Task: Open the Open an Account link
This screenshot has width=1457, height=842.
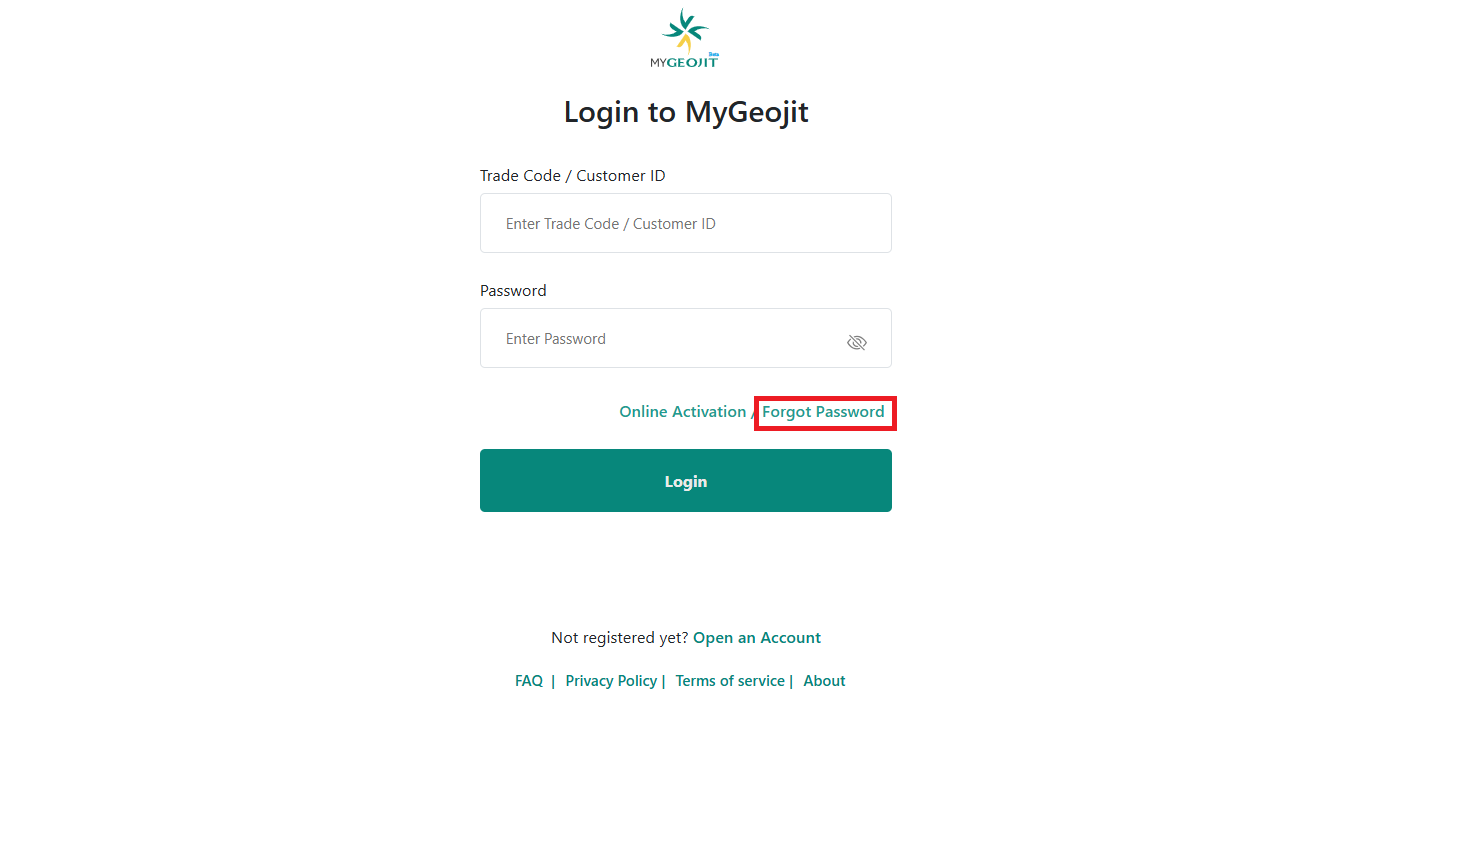Action: [x=757, y=638]
